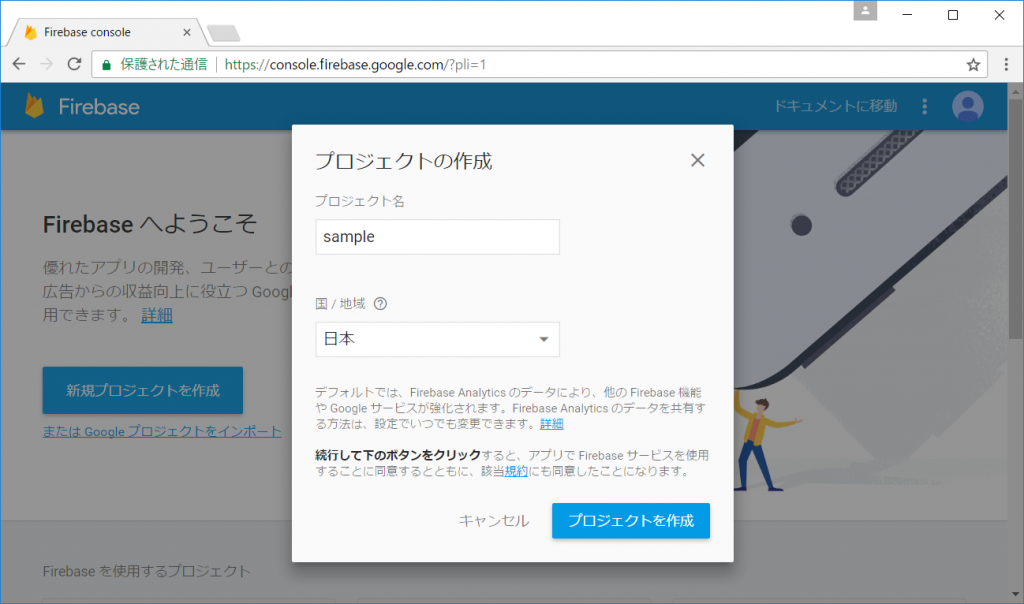Click the キャンセル button
The width and height of the screenshot is (1024, 604).
coord(493,520)
